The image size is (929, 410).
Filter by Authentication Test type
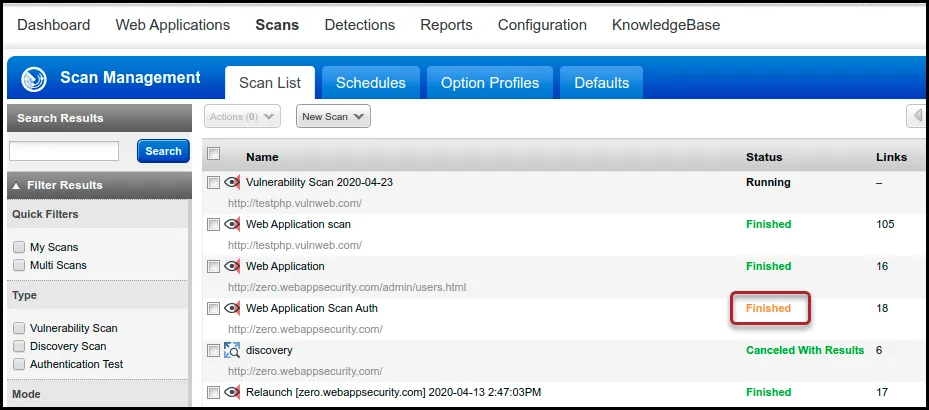pyautogui.click(x=19, y=364)
